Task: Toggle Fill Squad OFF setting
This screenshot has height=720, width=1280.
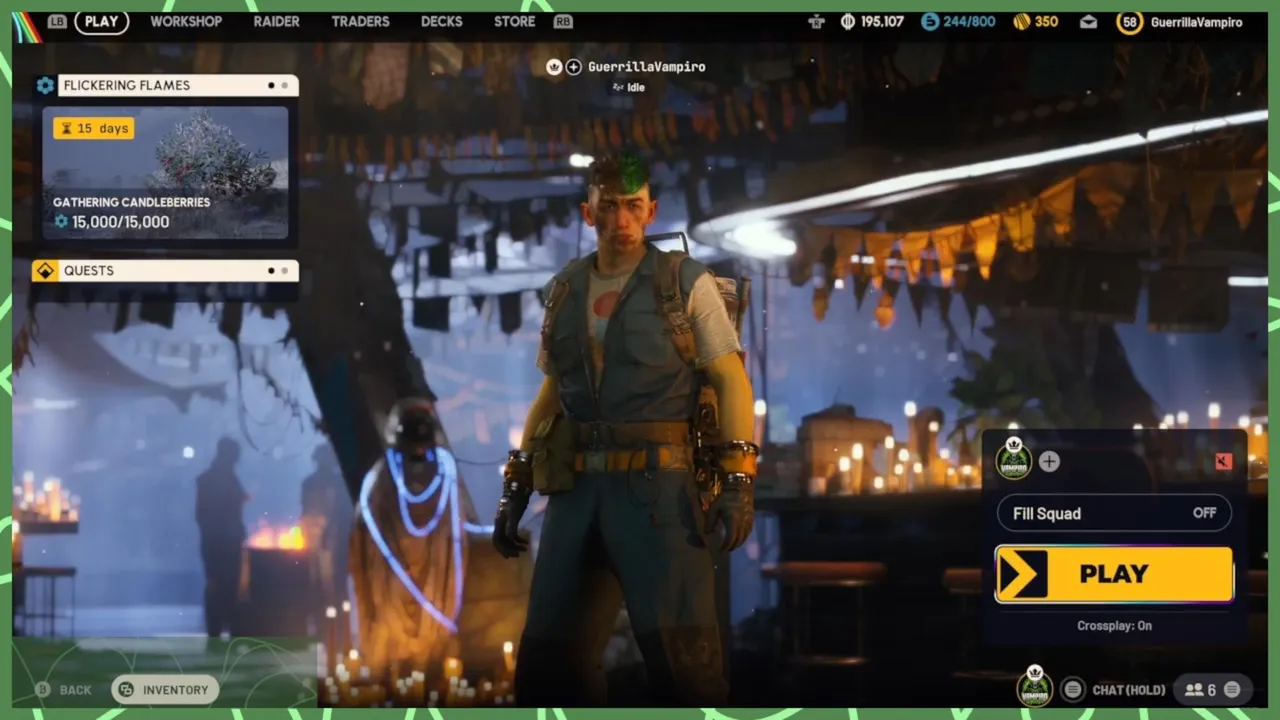Action: 1114,513
